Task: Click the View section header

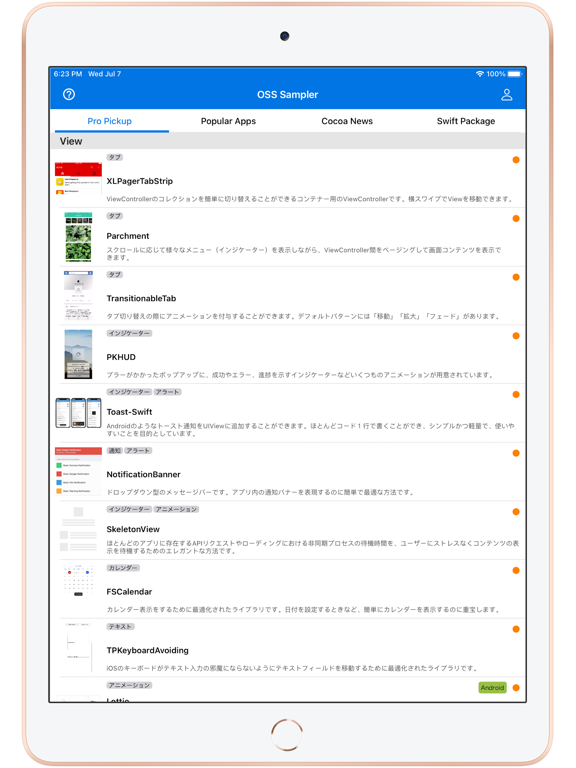Action: tap(288, 141)
